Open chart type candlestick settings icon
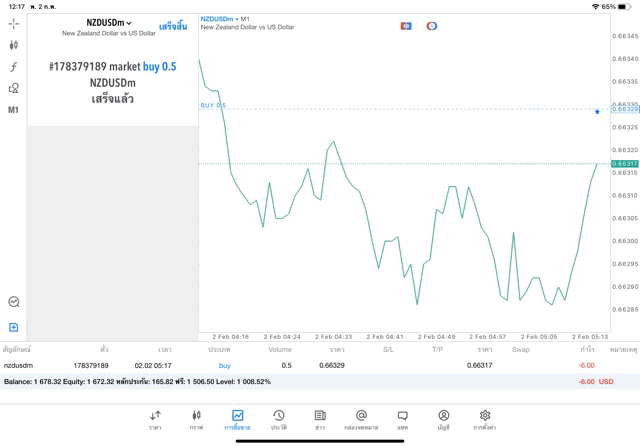640x447 pixels. (x=14, y=45)
